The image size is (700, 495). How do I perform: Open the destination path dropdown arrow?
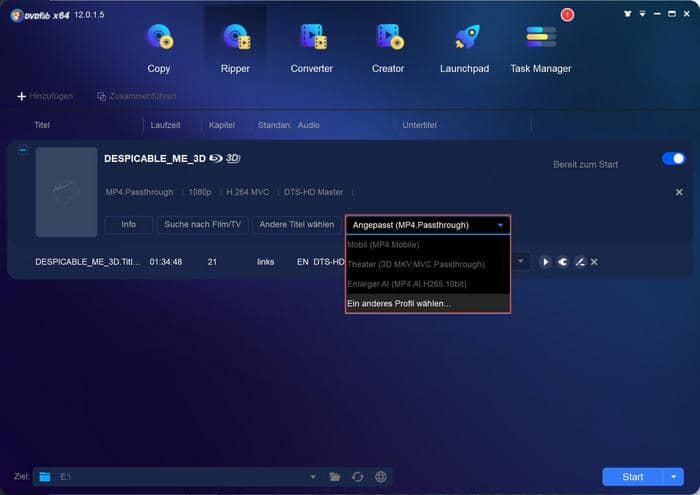[313, 477]
